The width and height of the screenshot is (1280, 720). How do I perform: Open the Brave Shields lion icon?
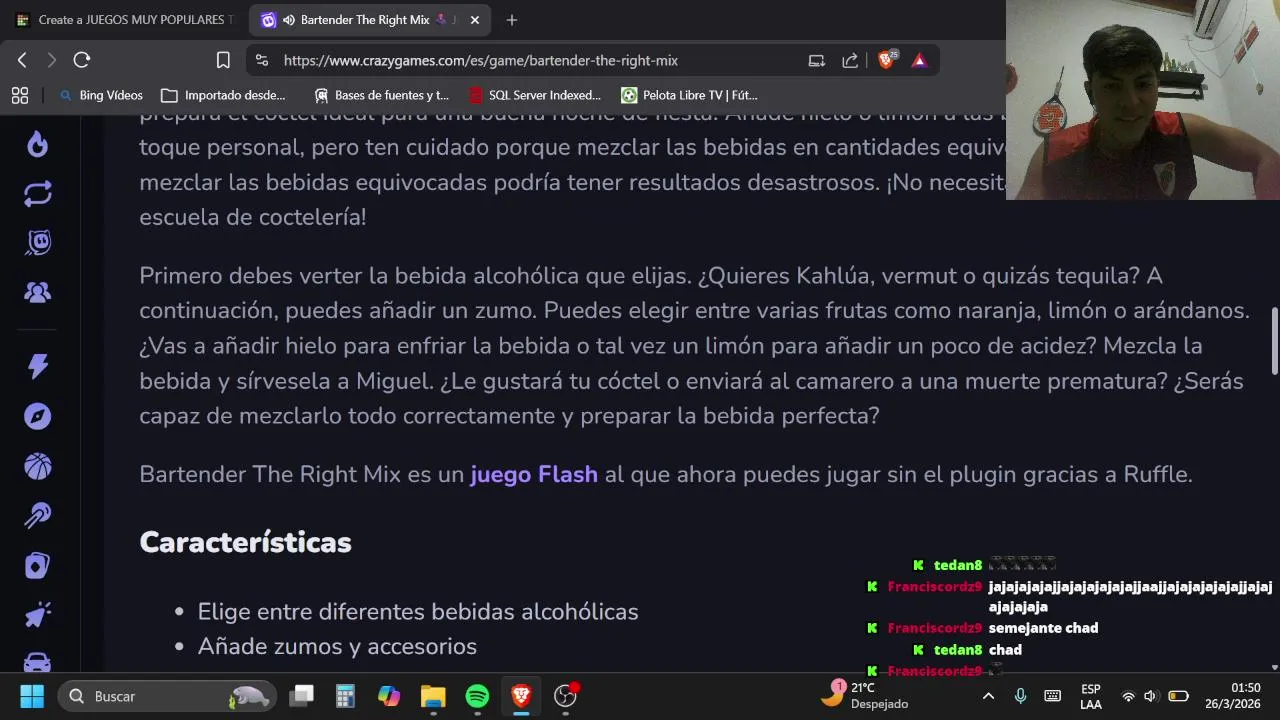[x=887, y=59]
